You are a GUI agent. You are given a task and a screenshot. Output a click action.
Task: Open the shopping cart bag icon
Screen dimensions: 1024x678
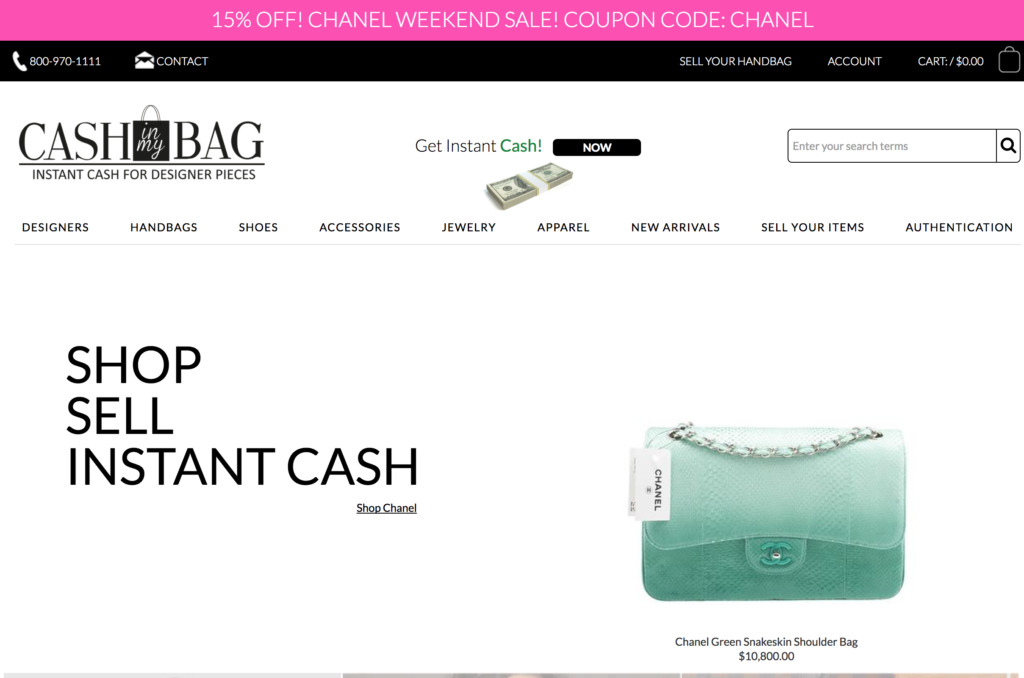(x=1009, y=59)
